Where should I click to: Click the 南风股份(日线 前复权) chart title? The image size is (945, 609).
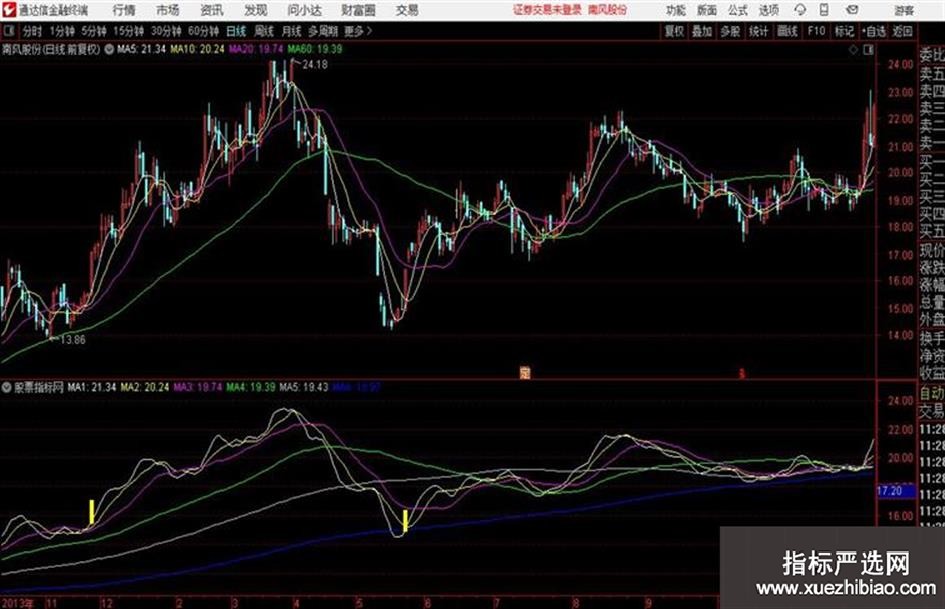[51, 49]
